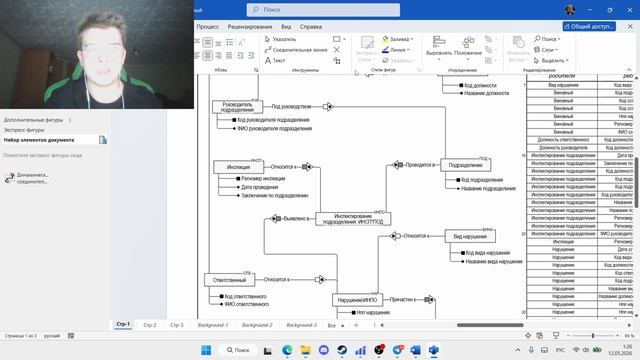Click the justify paragraph alignment icon
Screen dimensions: 640x360
pos(229,55)
